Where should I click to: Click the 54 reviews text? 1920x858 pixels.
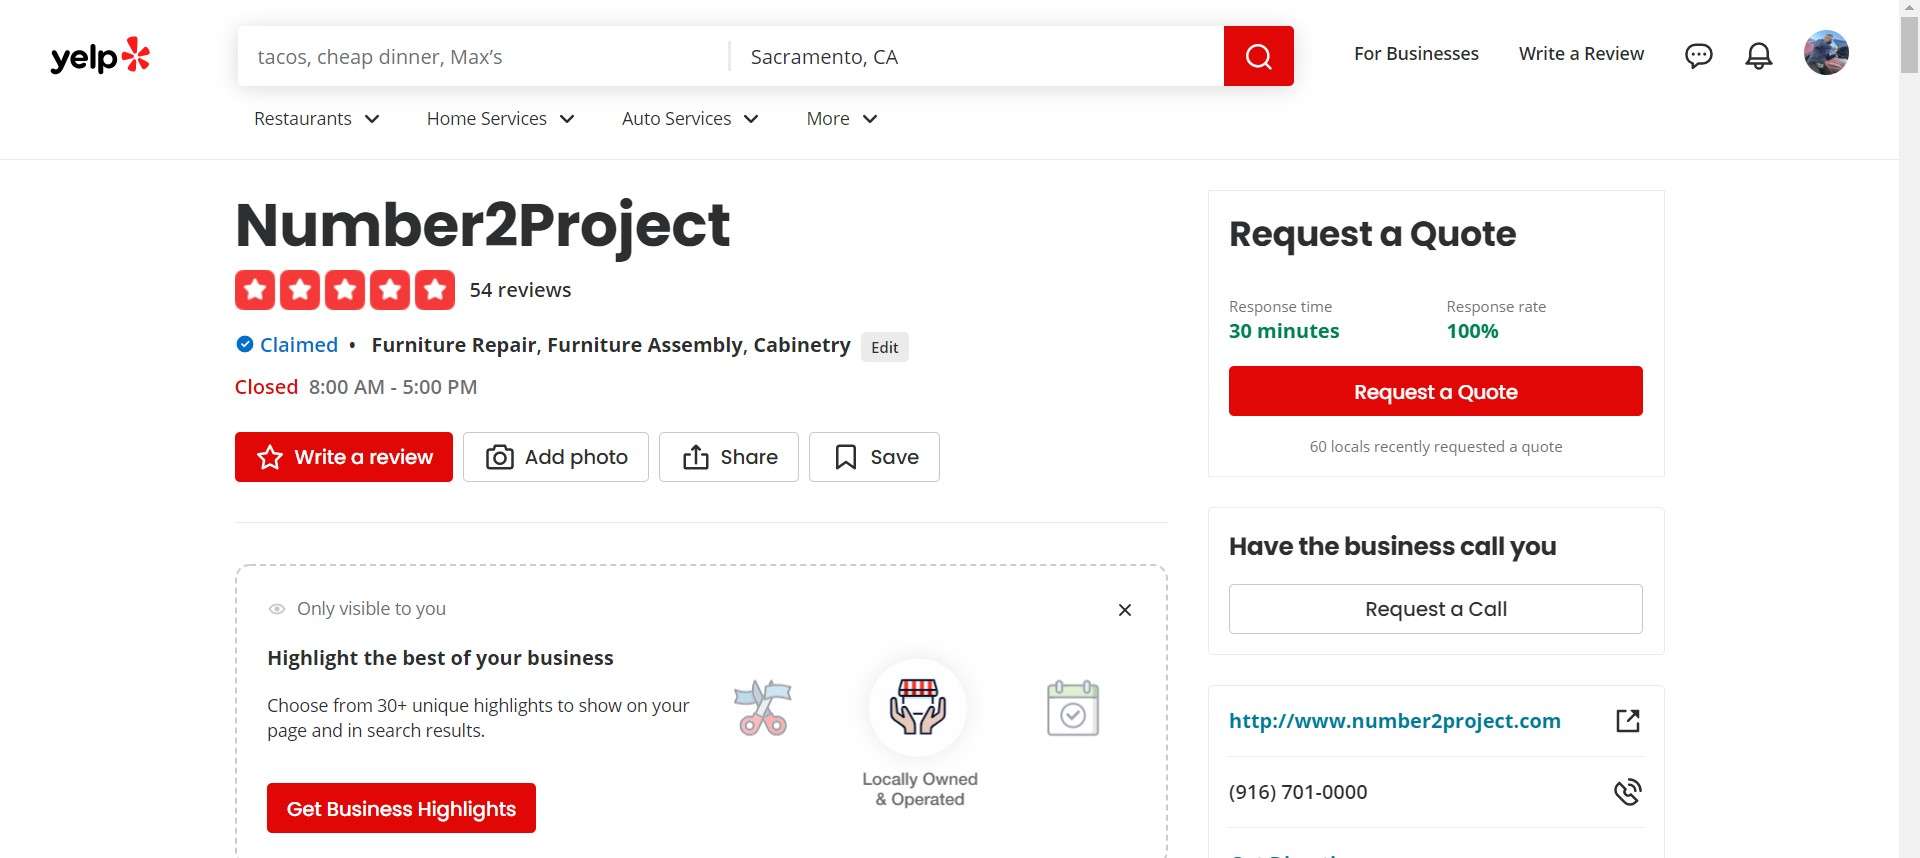point(520,290)
